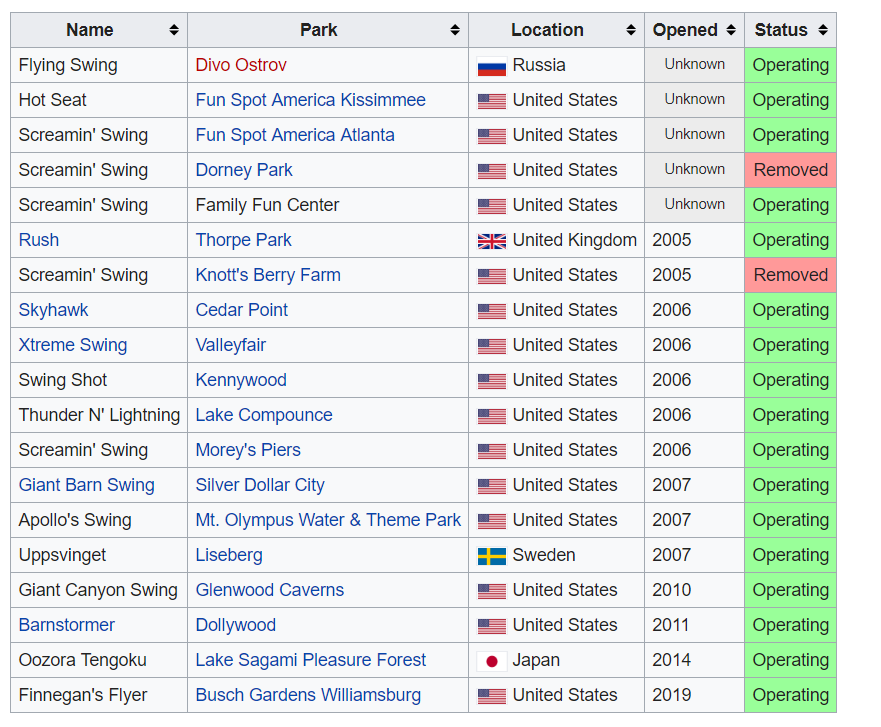Visit the Knott's Berry Farm link

pos(268,275)
